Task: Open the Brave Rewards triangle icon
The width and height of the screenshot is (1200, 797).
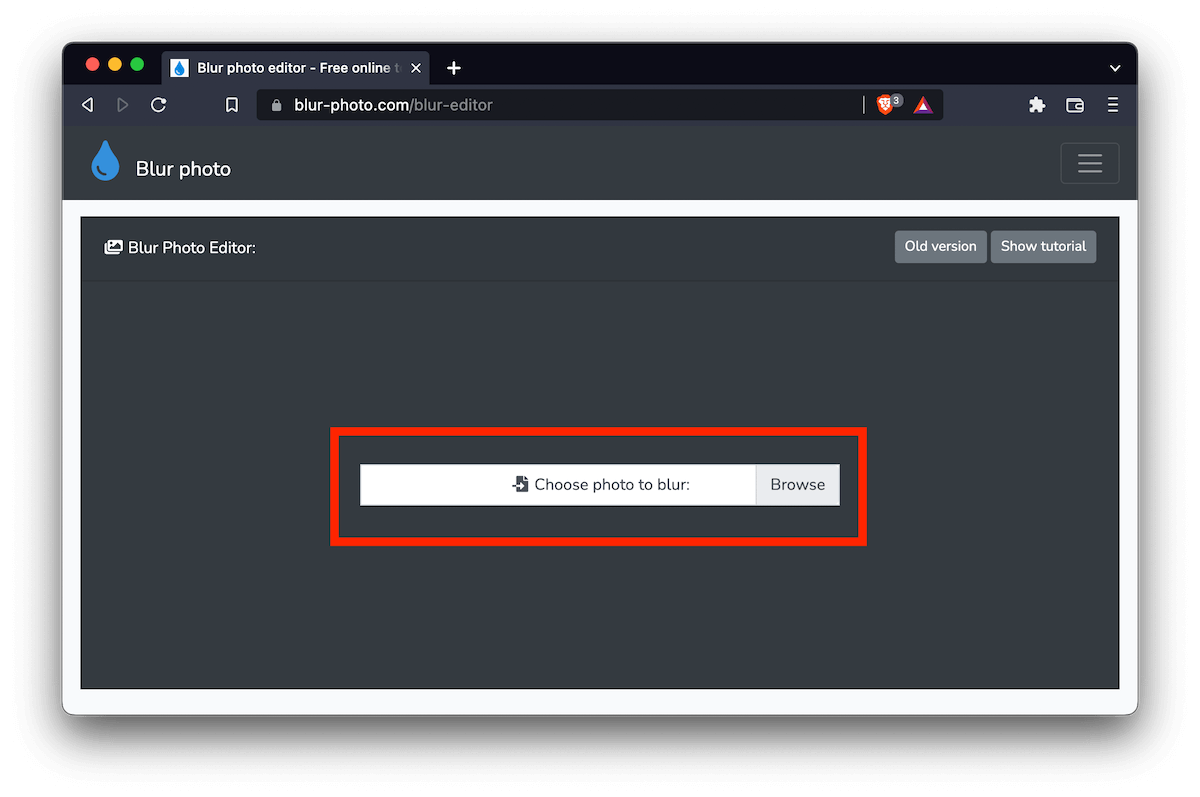Action: (923, 105)
